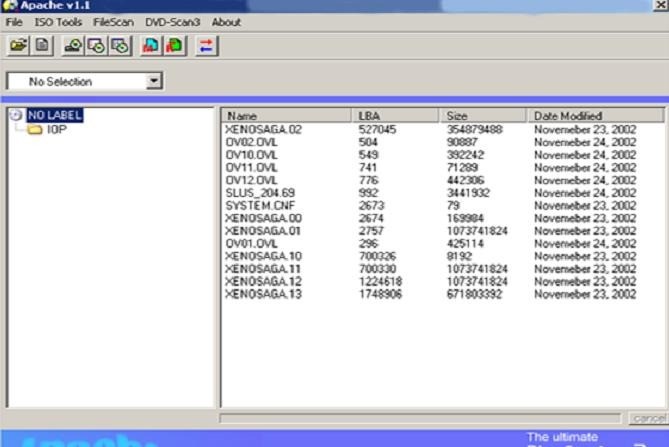The image size is (669, 447).
Task: Click the cancel button
Action: [x=649, y=418]
